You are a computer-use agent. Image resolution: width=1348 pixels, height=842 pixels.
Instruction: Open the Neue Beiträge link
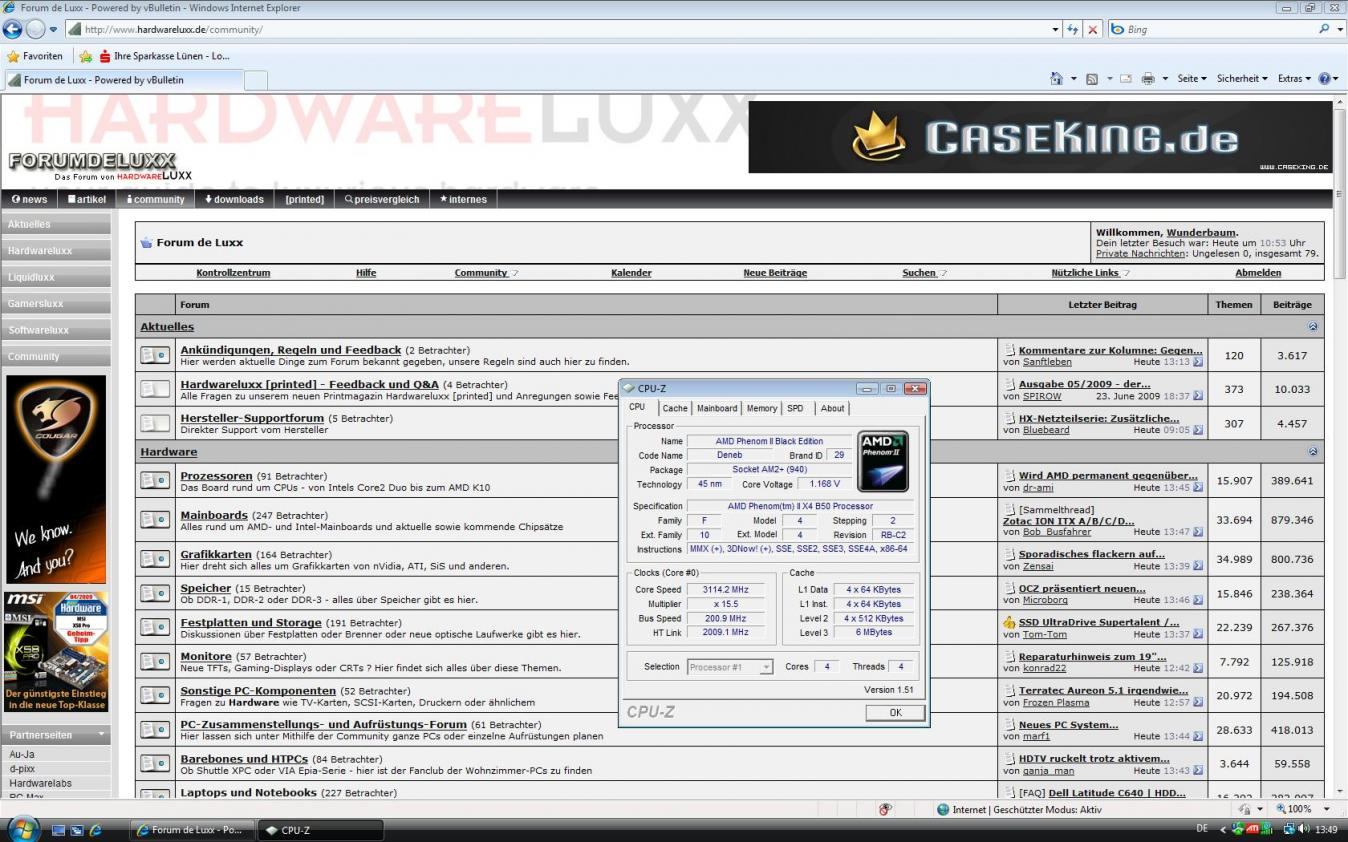click(x=775, y=273)
